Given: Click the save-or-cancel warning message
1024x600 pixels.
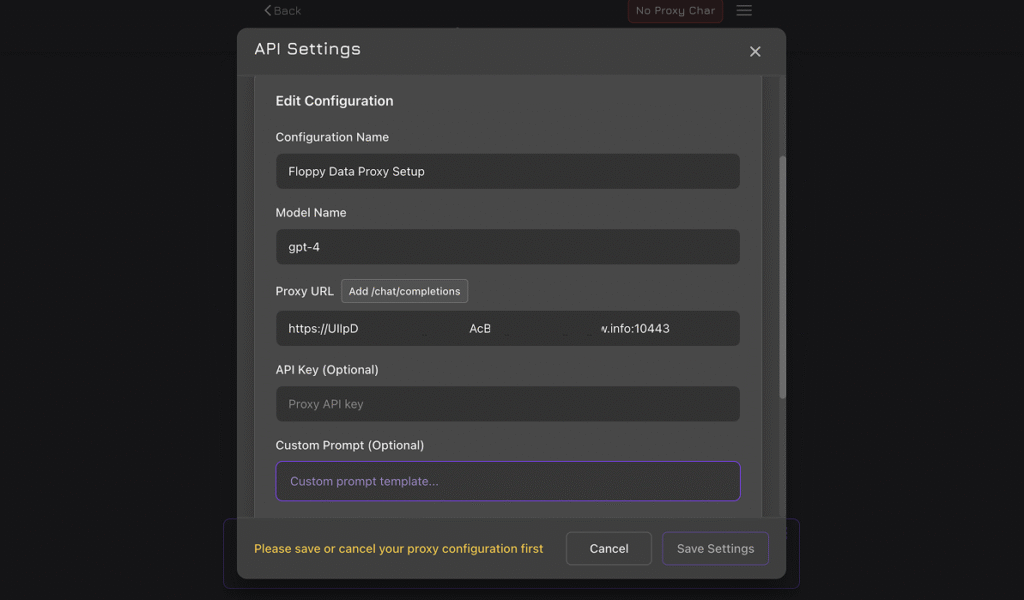Looking at the screenshot, I should click(398, 548).
